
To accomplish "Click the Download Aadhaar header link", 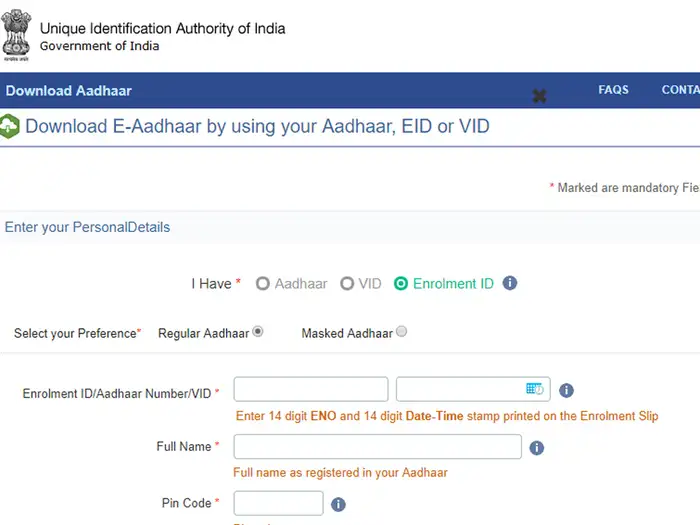I will click(x=69, y=91).
